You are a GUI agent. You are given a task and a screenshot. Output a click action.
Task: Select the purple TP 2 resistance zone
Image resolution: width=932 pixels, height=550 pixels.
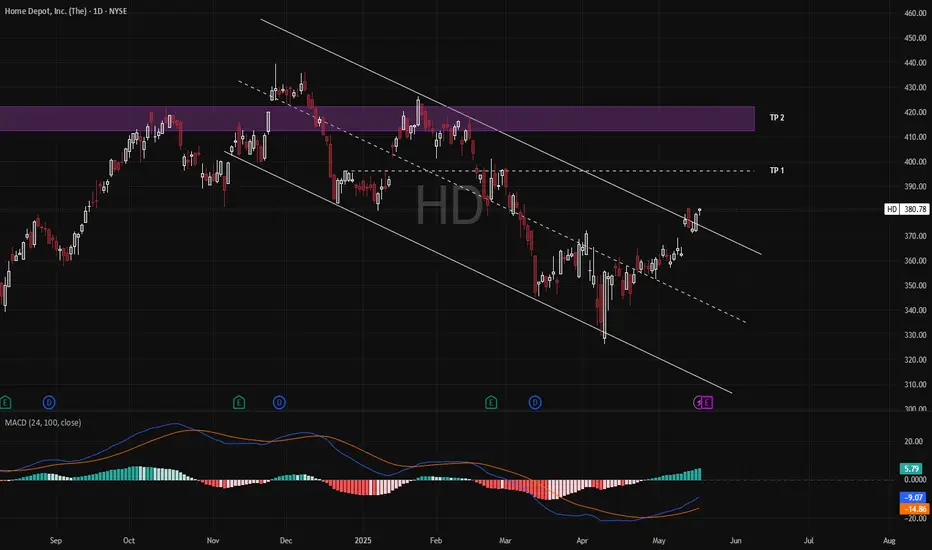tap(377, 118)
